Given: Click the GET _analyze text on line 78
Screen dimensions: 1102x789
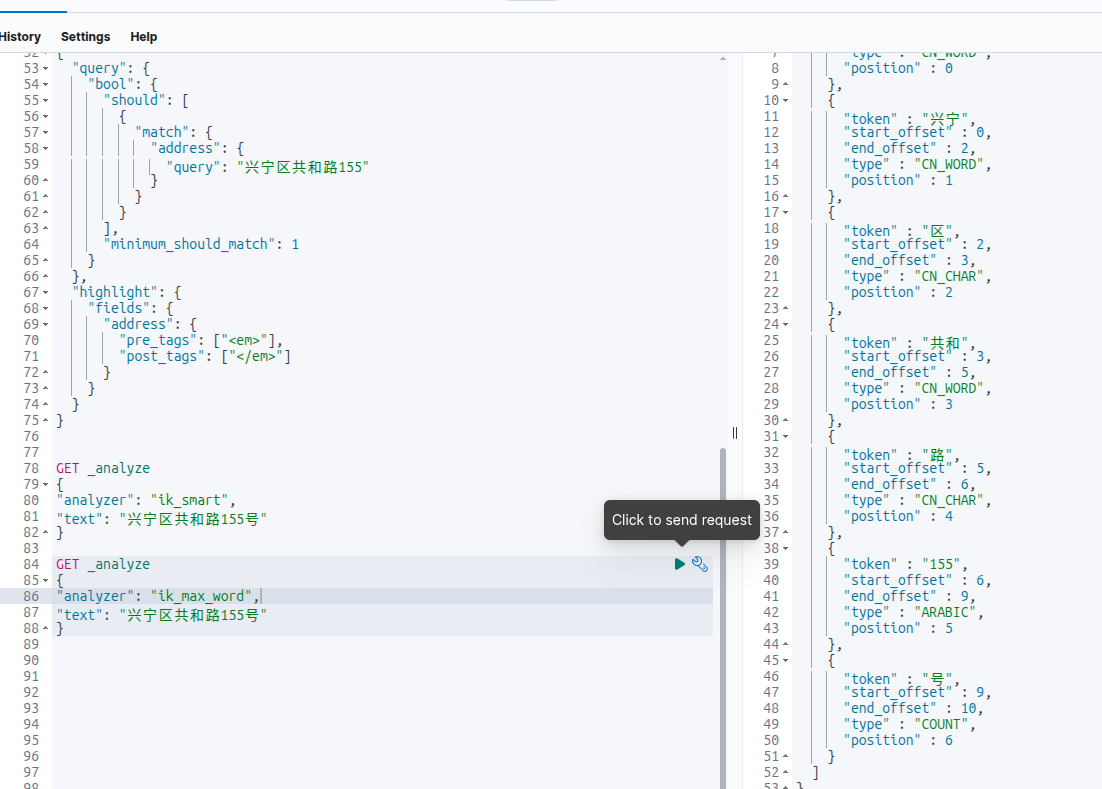Looking at the screenshot, I should pos(103,469).
